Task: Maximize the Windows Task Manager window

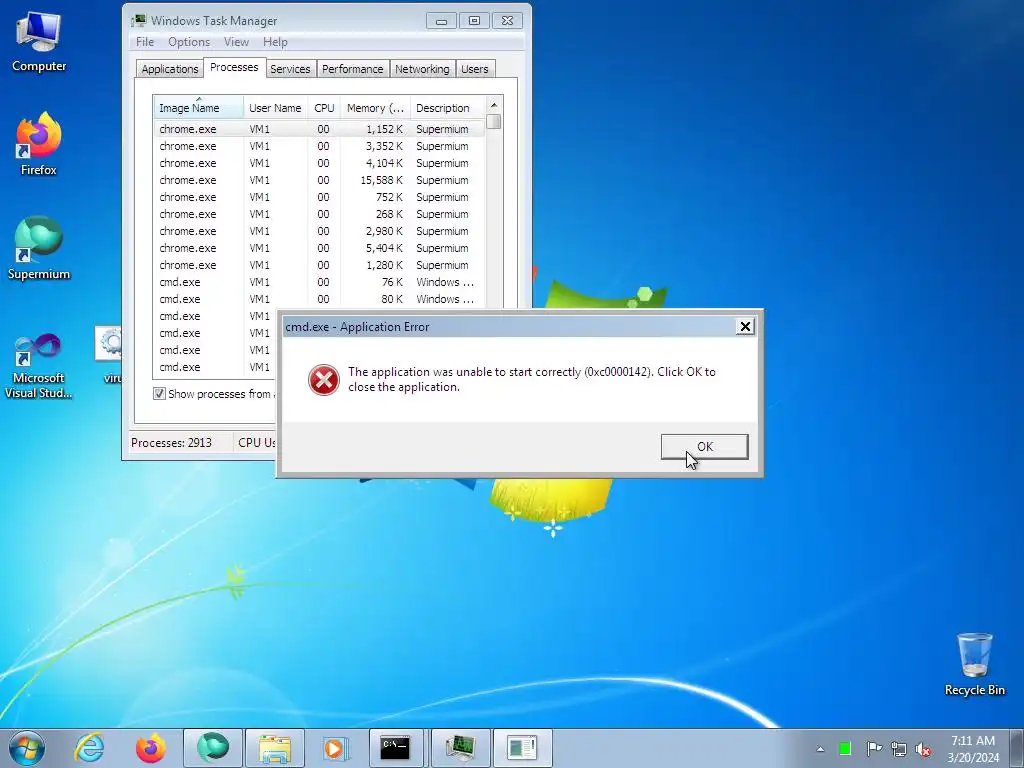Action: pos(475,21)
